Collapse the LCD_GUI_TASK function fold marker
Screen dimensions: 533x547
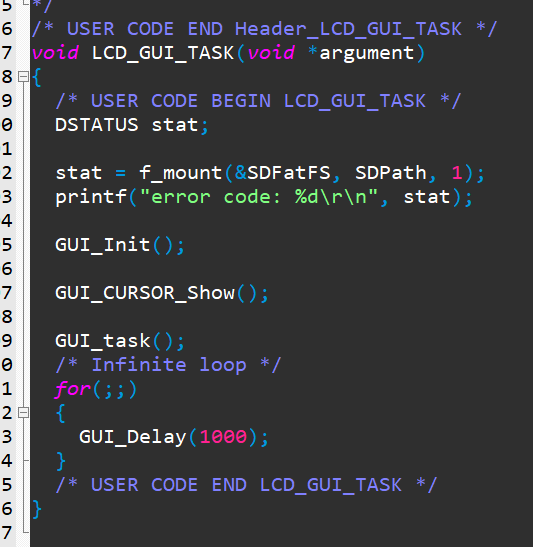tap(23, 76)
